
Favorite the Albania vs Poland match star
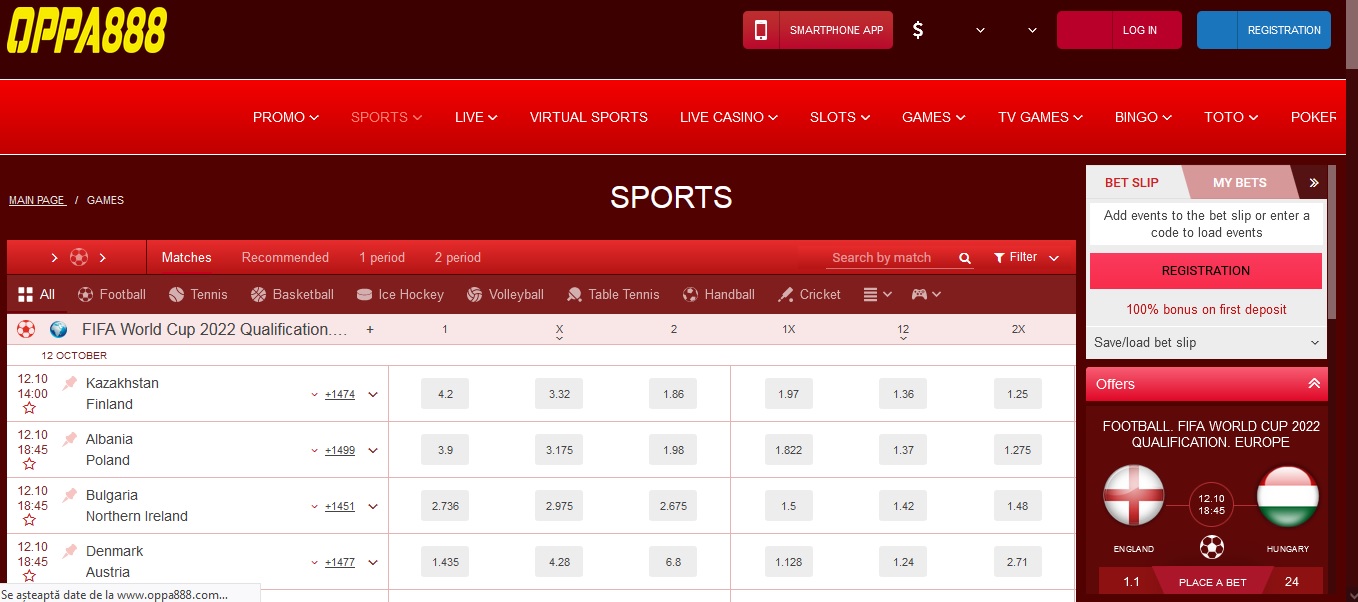29,464
